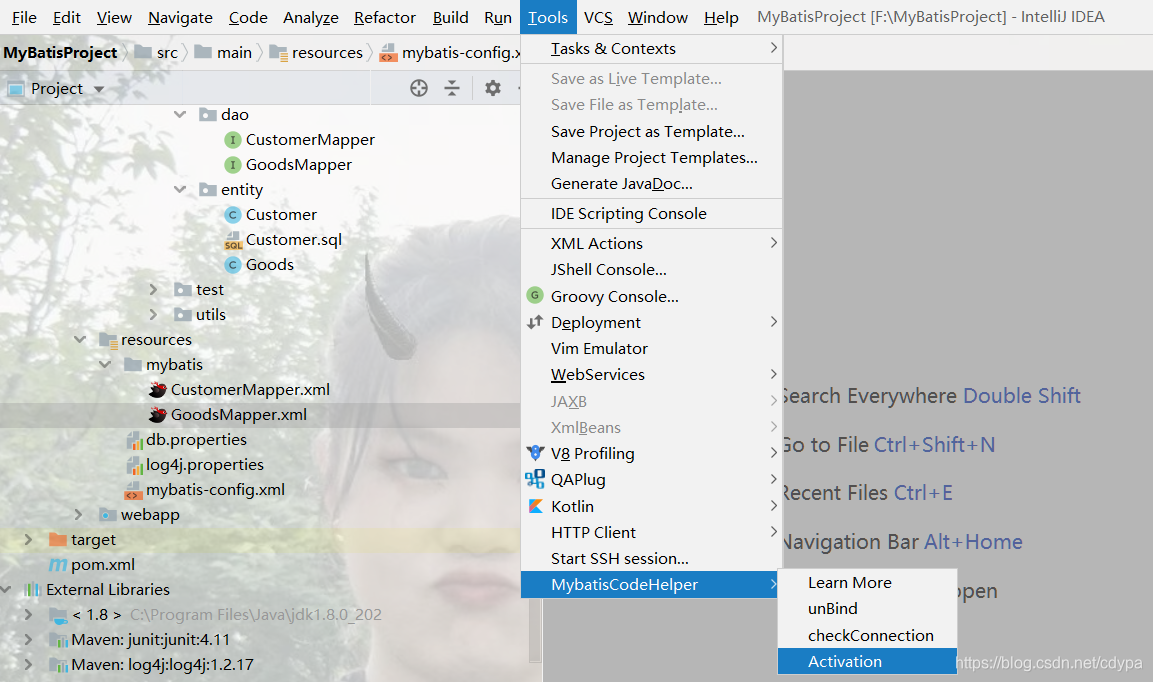Click the Kotlin logo icon

(x=536, y=506)
